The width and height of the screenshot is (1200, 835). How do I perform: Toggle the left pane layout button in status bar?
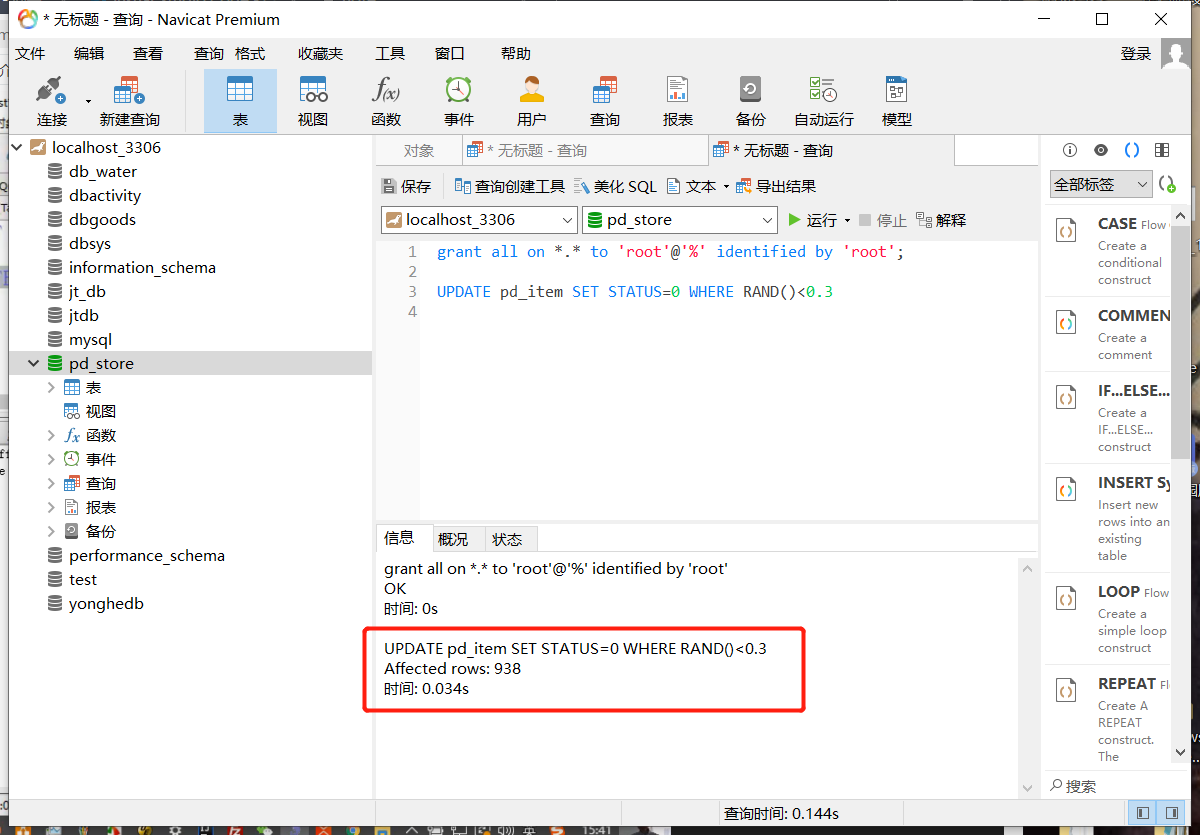coord(1141,812)
